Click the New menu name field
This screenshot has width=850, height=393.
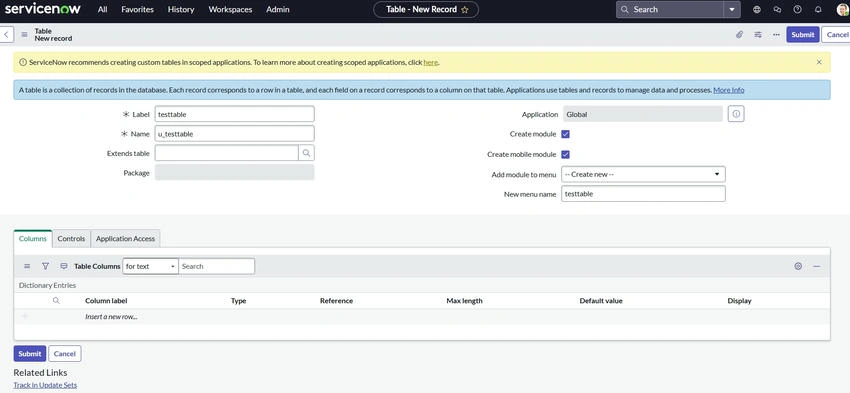point(643,194)
